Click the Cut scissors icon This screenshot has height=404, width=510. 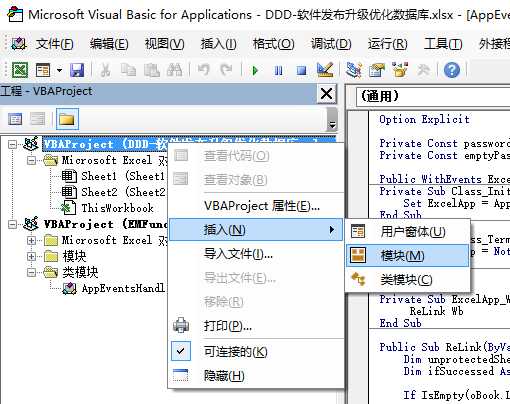pos(105,70)
